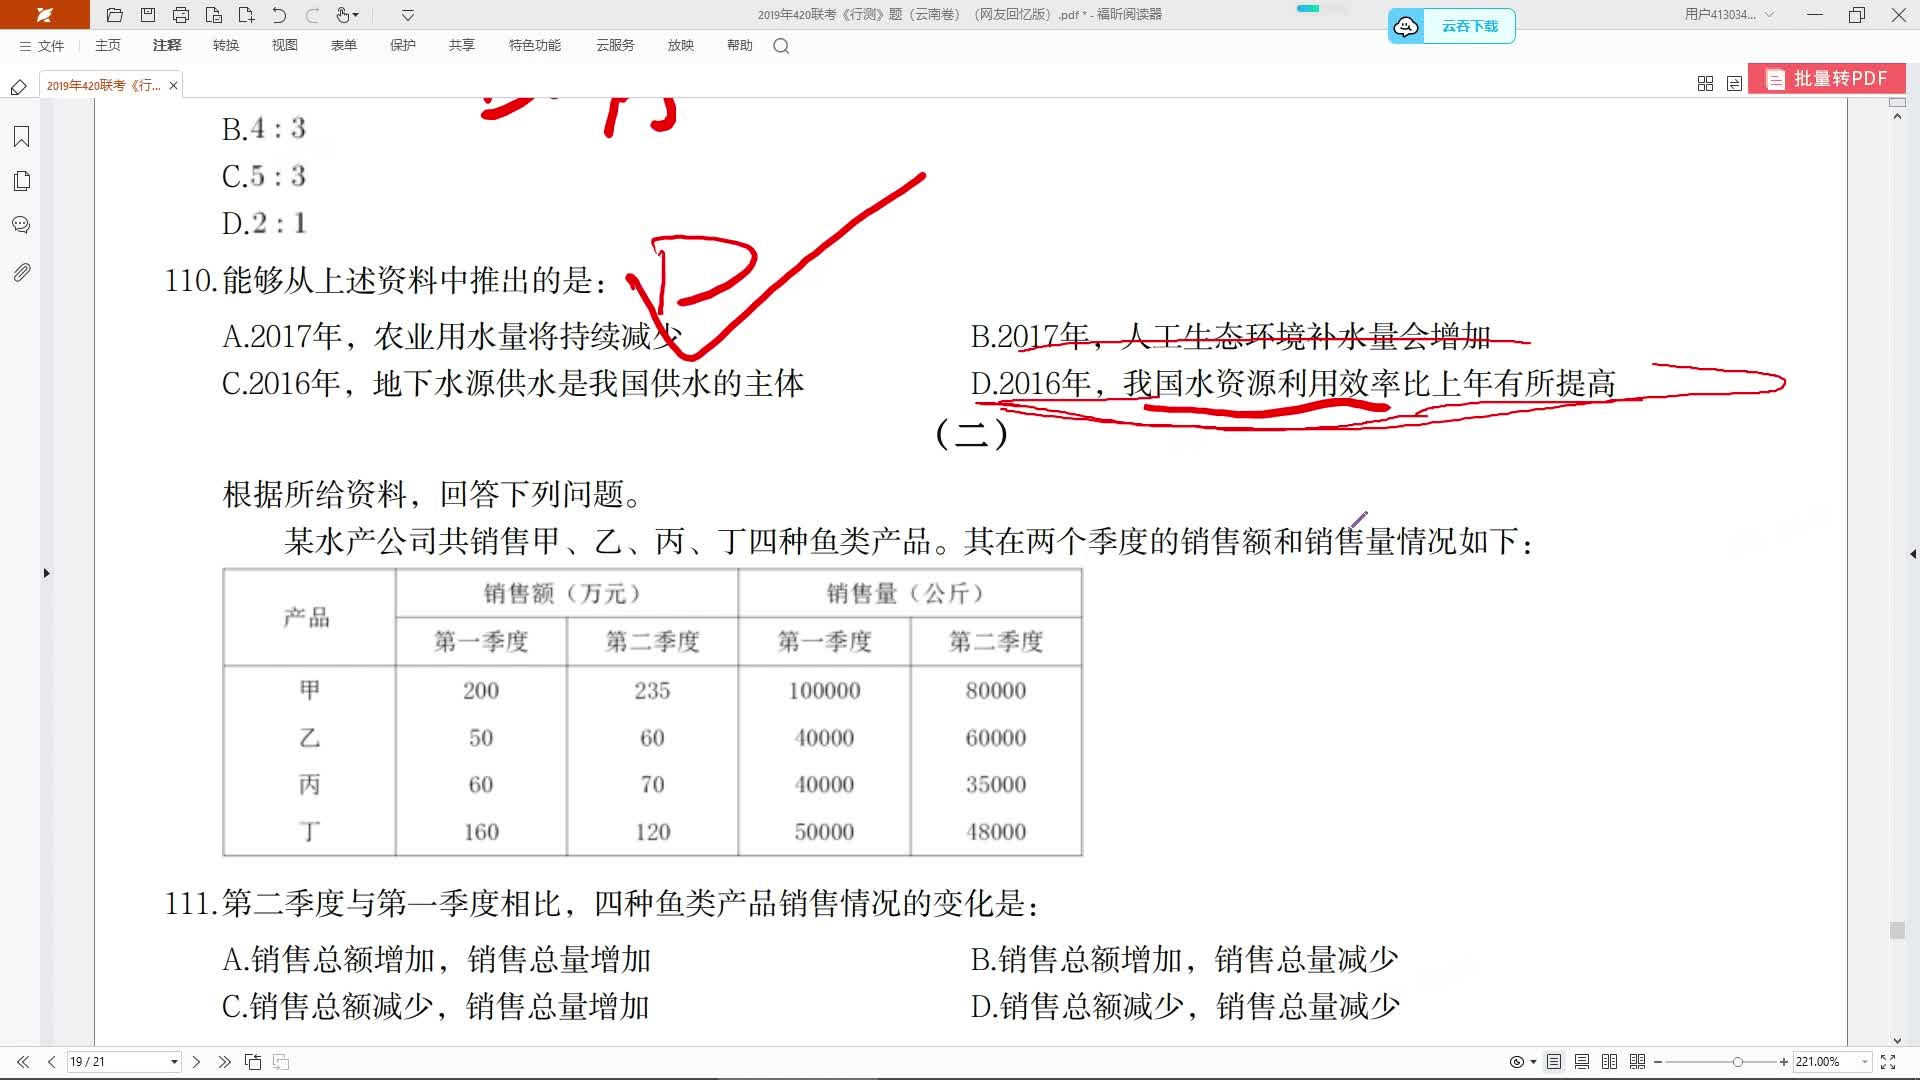Image resolution: width=1920 pixels, height=1080 pixels.
Task: Switch to two-page facing view
Action: (1609, 1062)
